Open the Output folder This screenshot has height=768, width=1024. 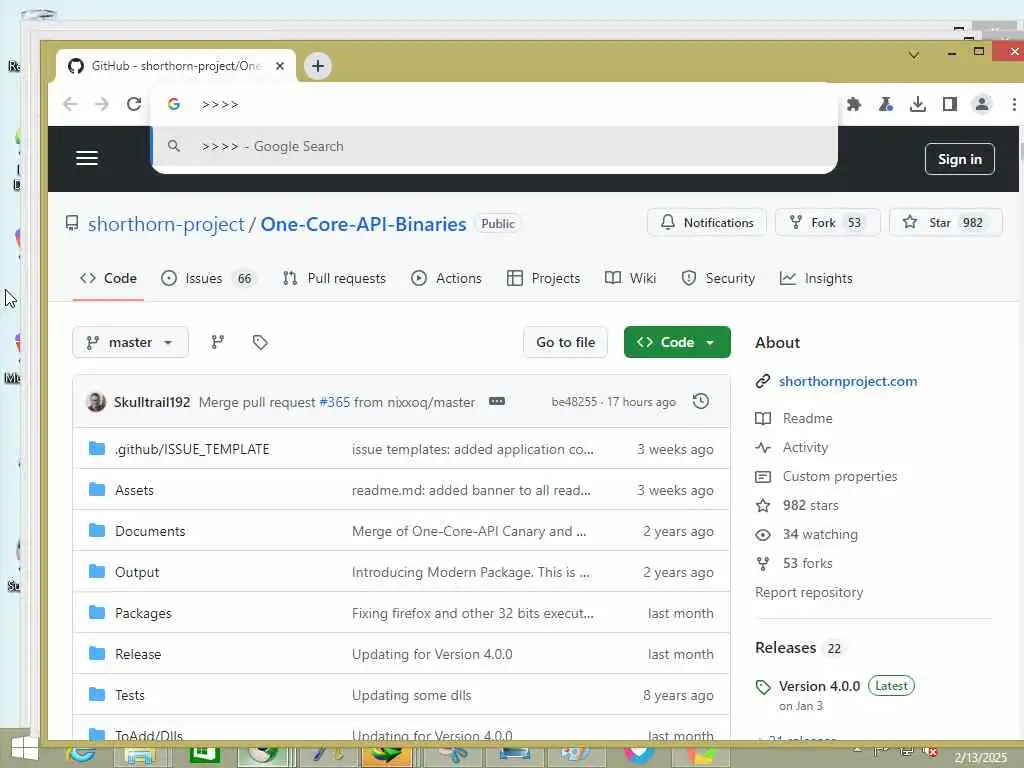coord(137,573)
